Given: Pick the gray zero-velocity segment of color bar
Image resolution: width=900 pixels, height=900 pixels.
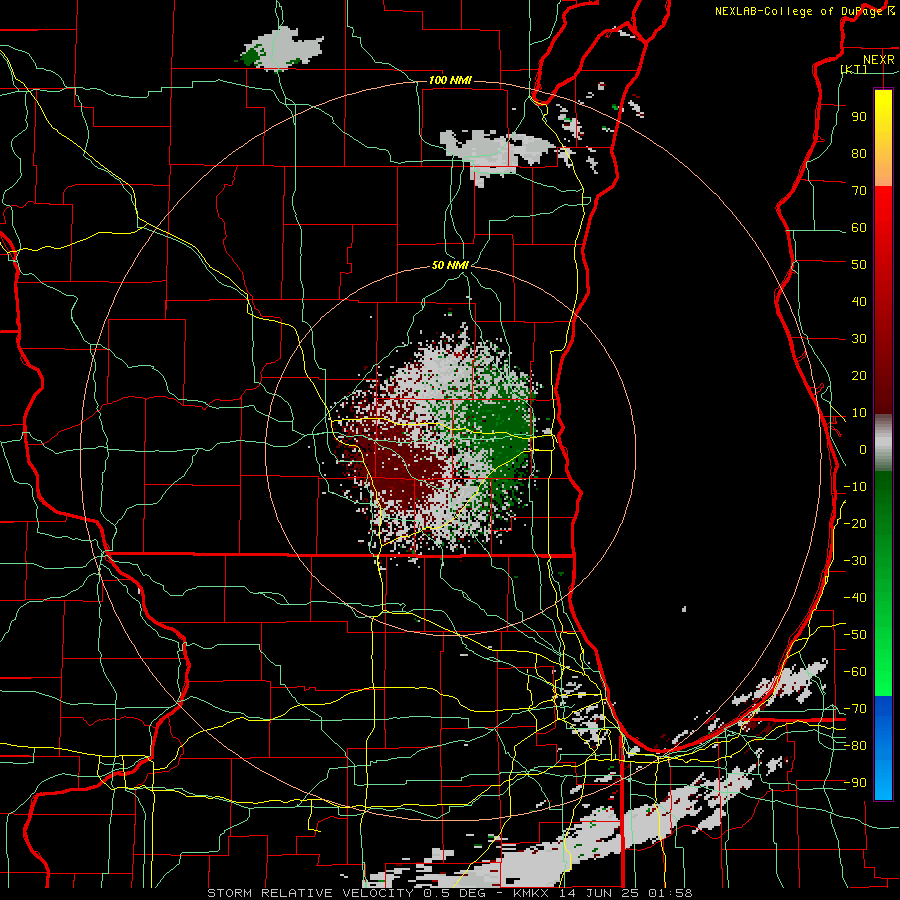Looking at the screenshot, I should (x=883, y=443).
